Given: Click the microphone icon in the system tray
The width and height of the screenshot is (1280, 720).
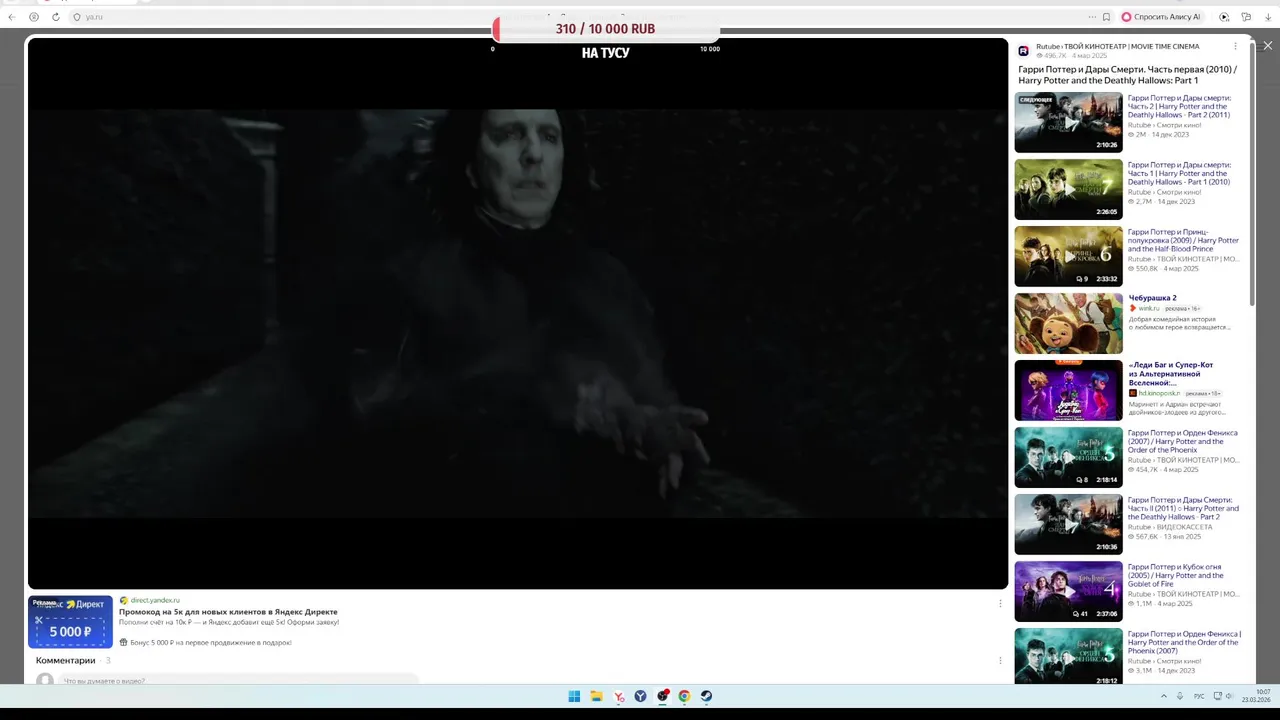Looking at the screenshot, I should tap(1180, 696).
